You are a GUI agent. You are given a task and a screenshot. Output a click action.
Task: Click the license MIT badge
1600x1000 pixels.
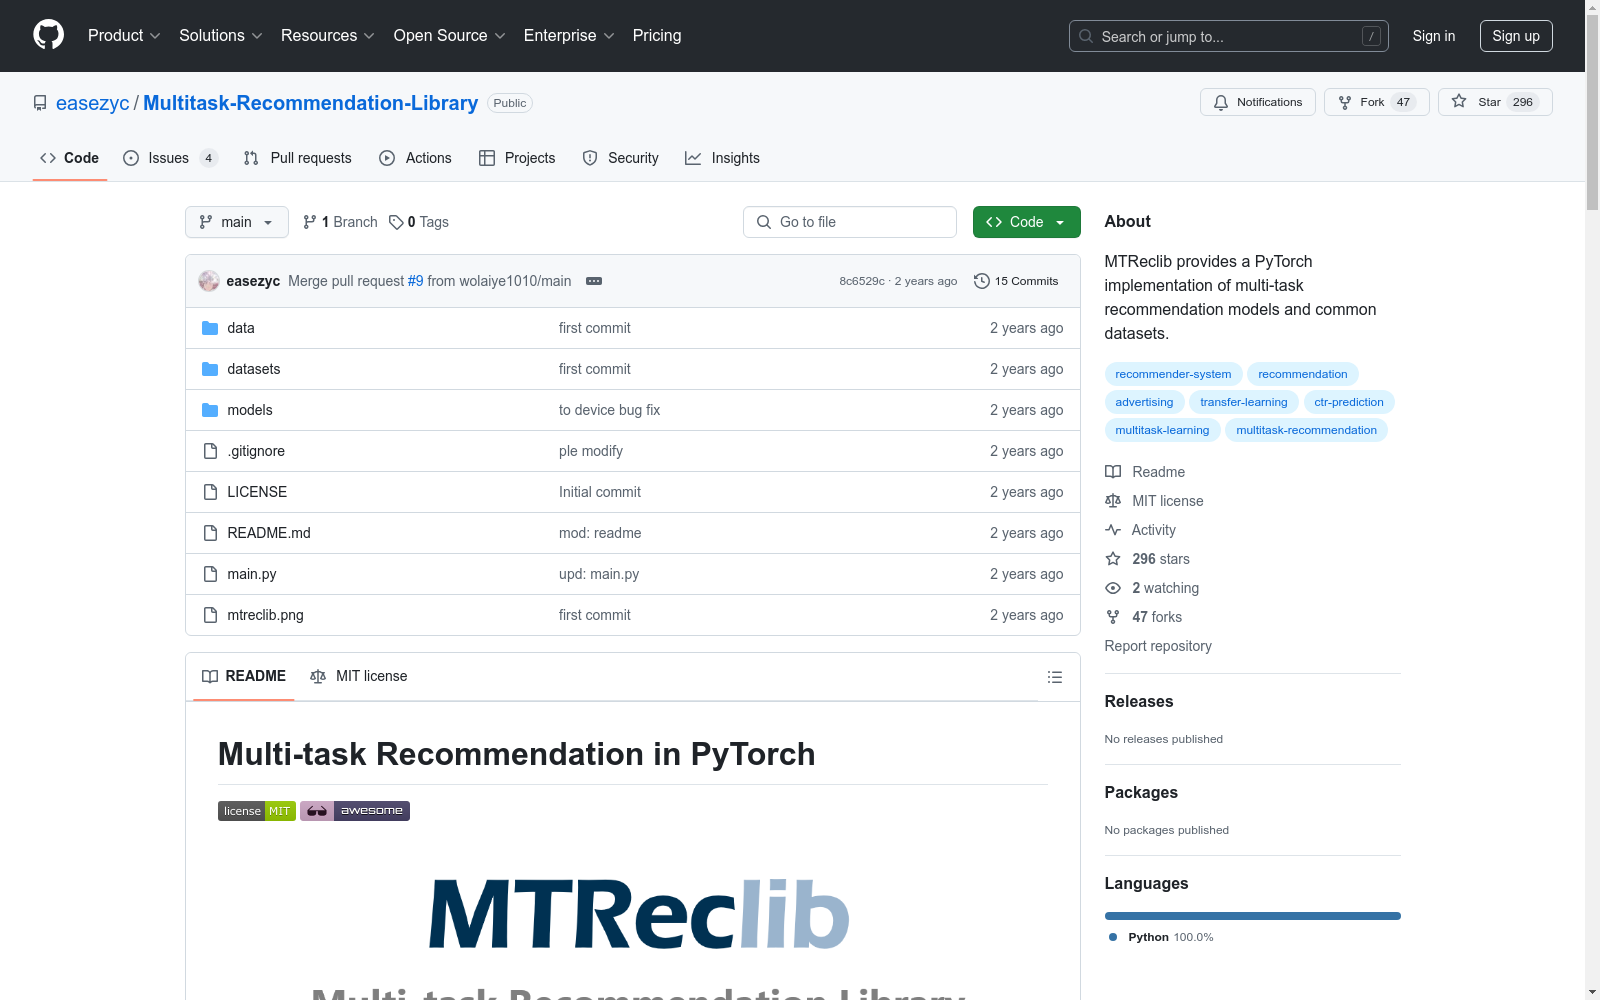[257, 811]
